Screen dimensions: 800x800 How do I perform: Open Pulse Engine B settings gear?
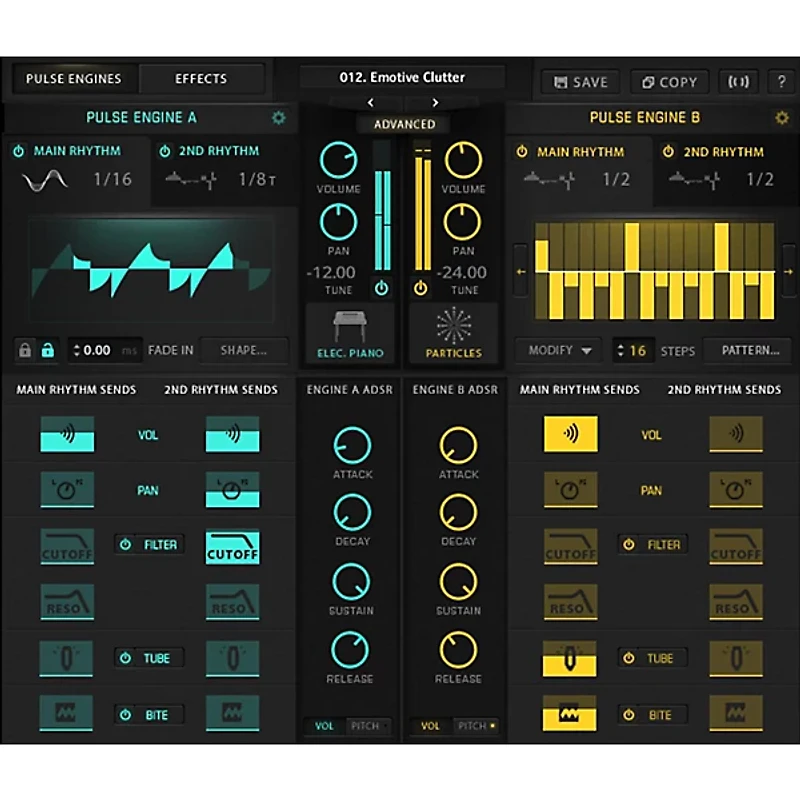pyautogui.click(x=783, y=117)
